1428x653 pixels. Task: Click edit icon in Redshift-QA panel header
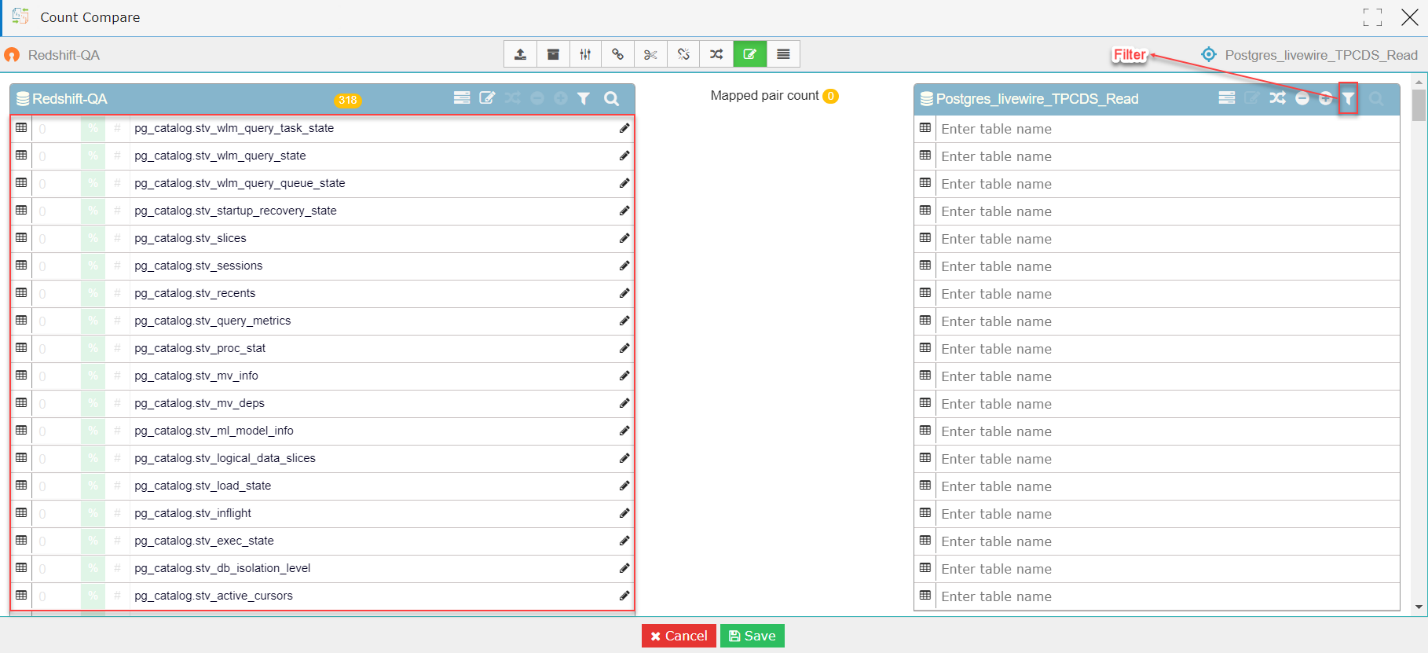click(487, 98)
